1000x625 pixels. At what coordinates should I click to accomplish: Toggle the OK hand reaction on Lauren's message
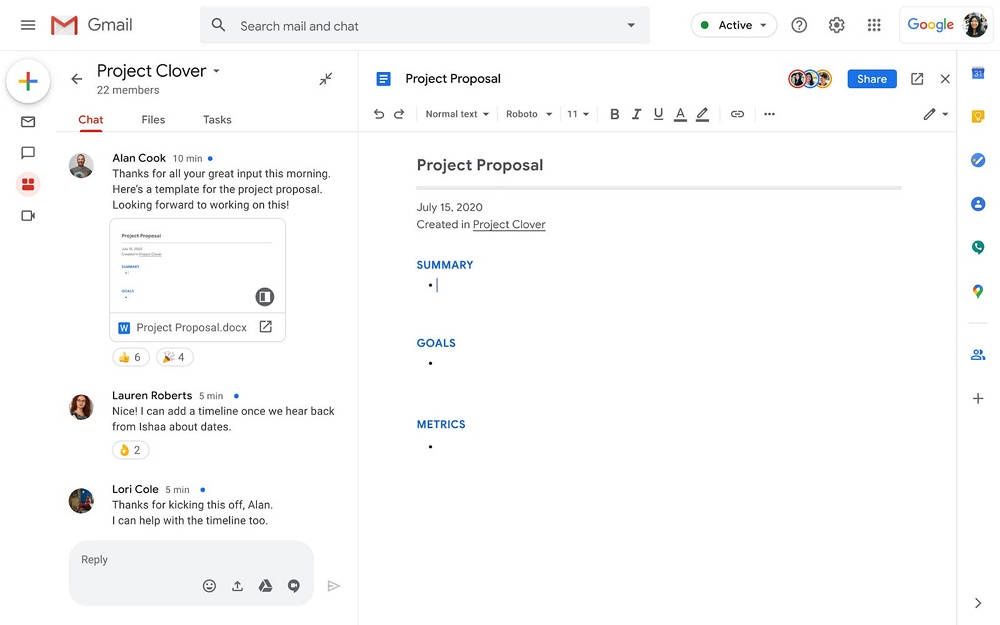click(131, 450)
